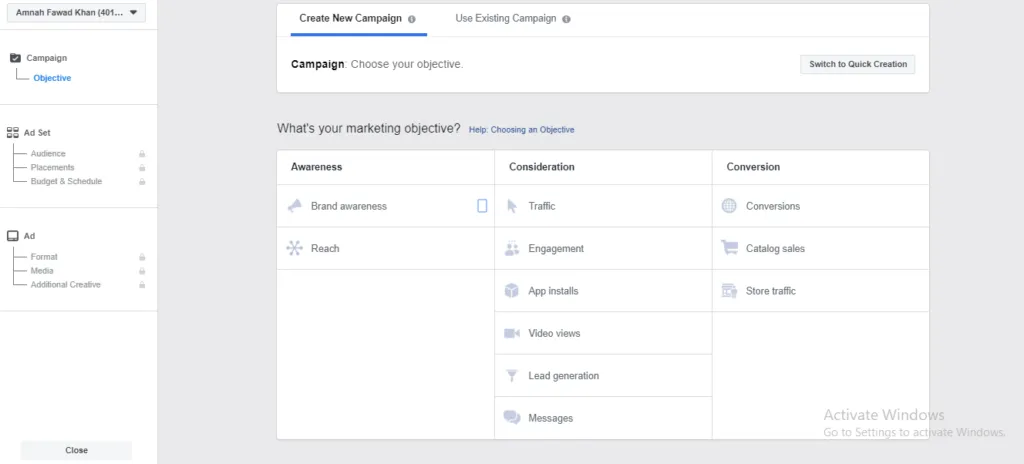Click the Conversion column header

point(753,167)
